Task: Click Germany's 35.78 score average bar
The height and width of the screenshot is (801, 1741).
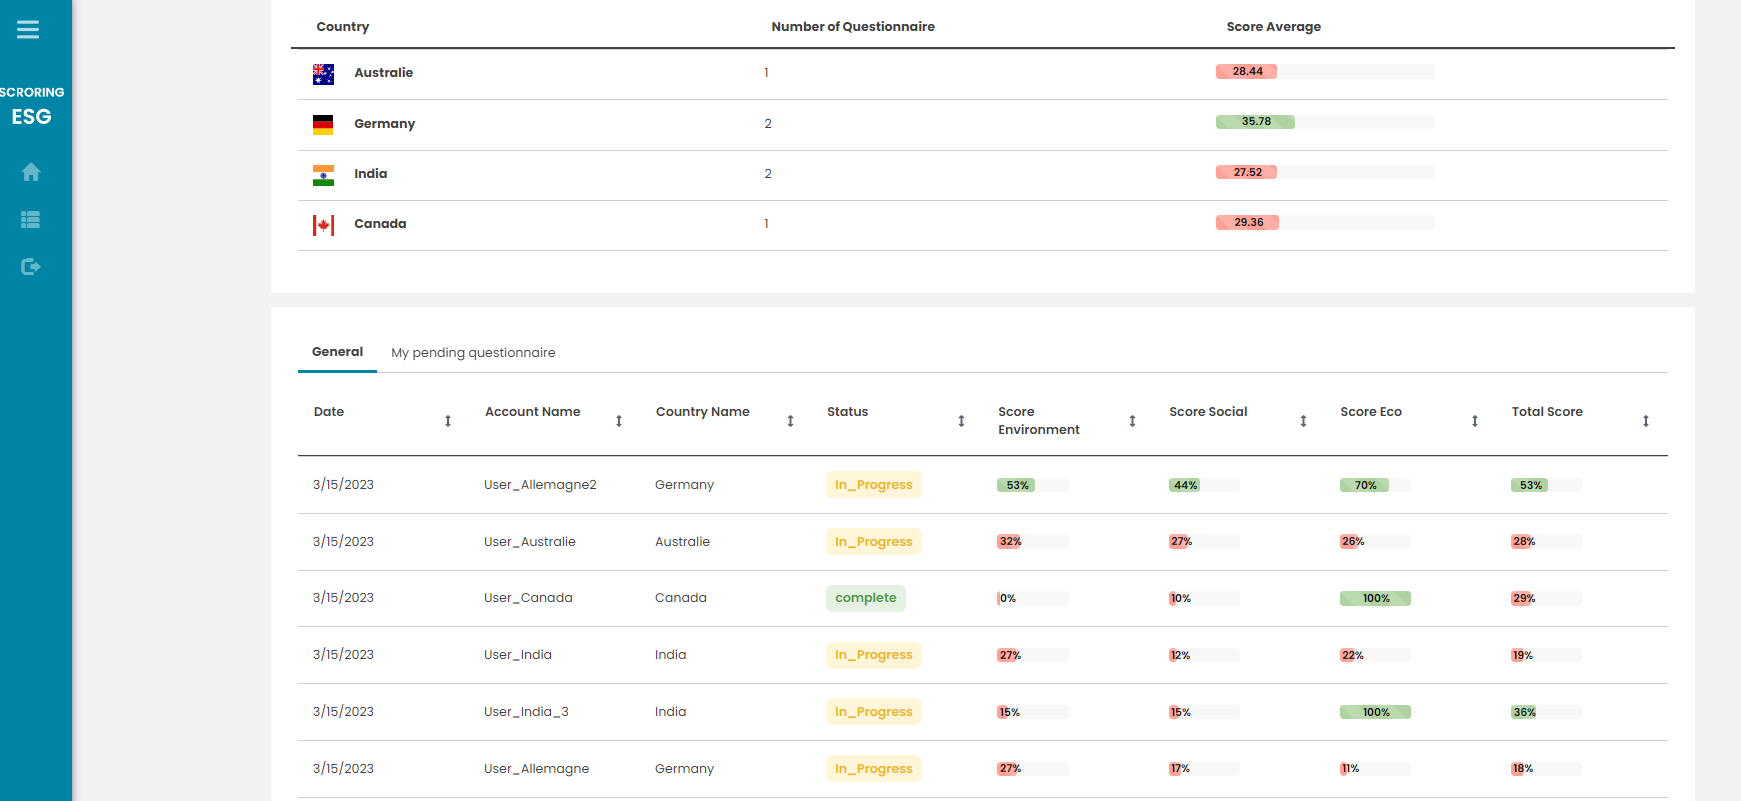Action: pyautogui.click(x=1256, y=122)
